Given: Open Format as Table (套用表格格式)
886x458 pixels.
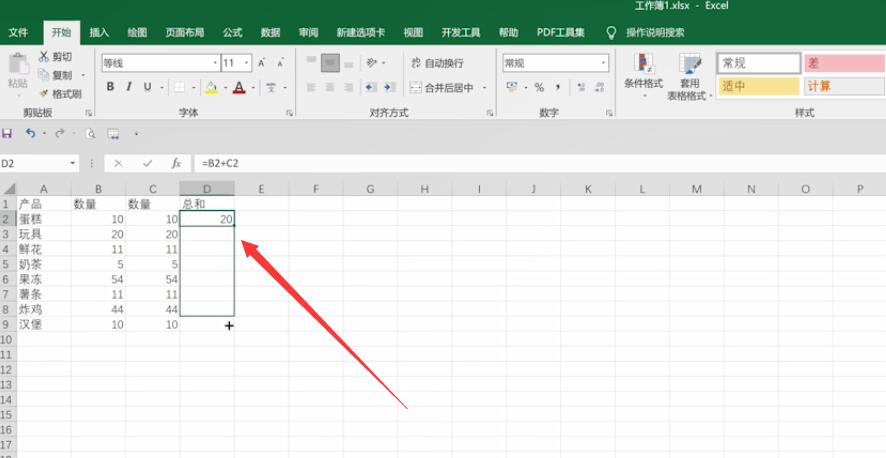Looking at the screenshot, I should pos(690,77).
